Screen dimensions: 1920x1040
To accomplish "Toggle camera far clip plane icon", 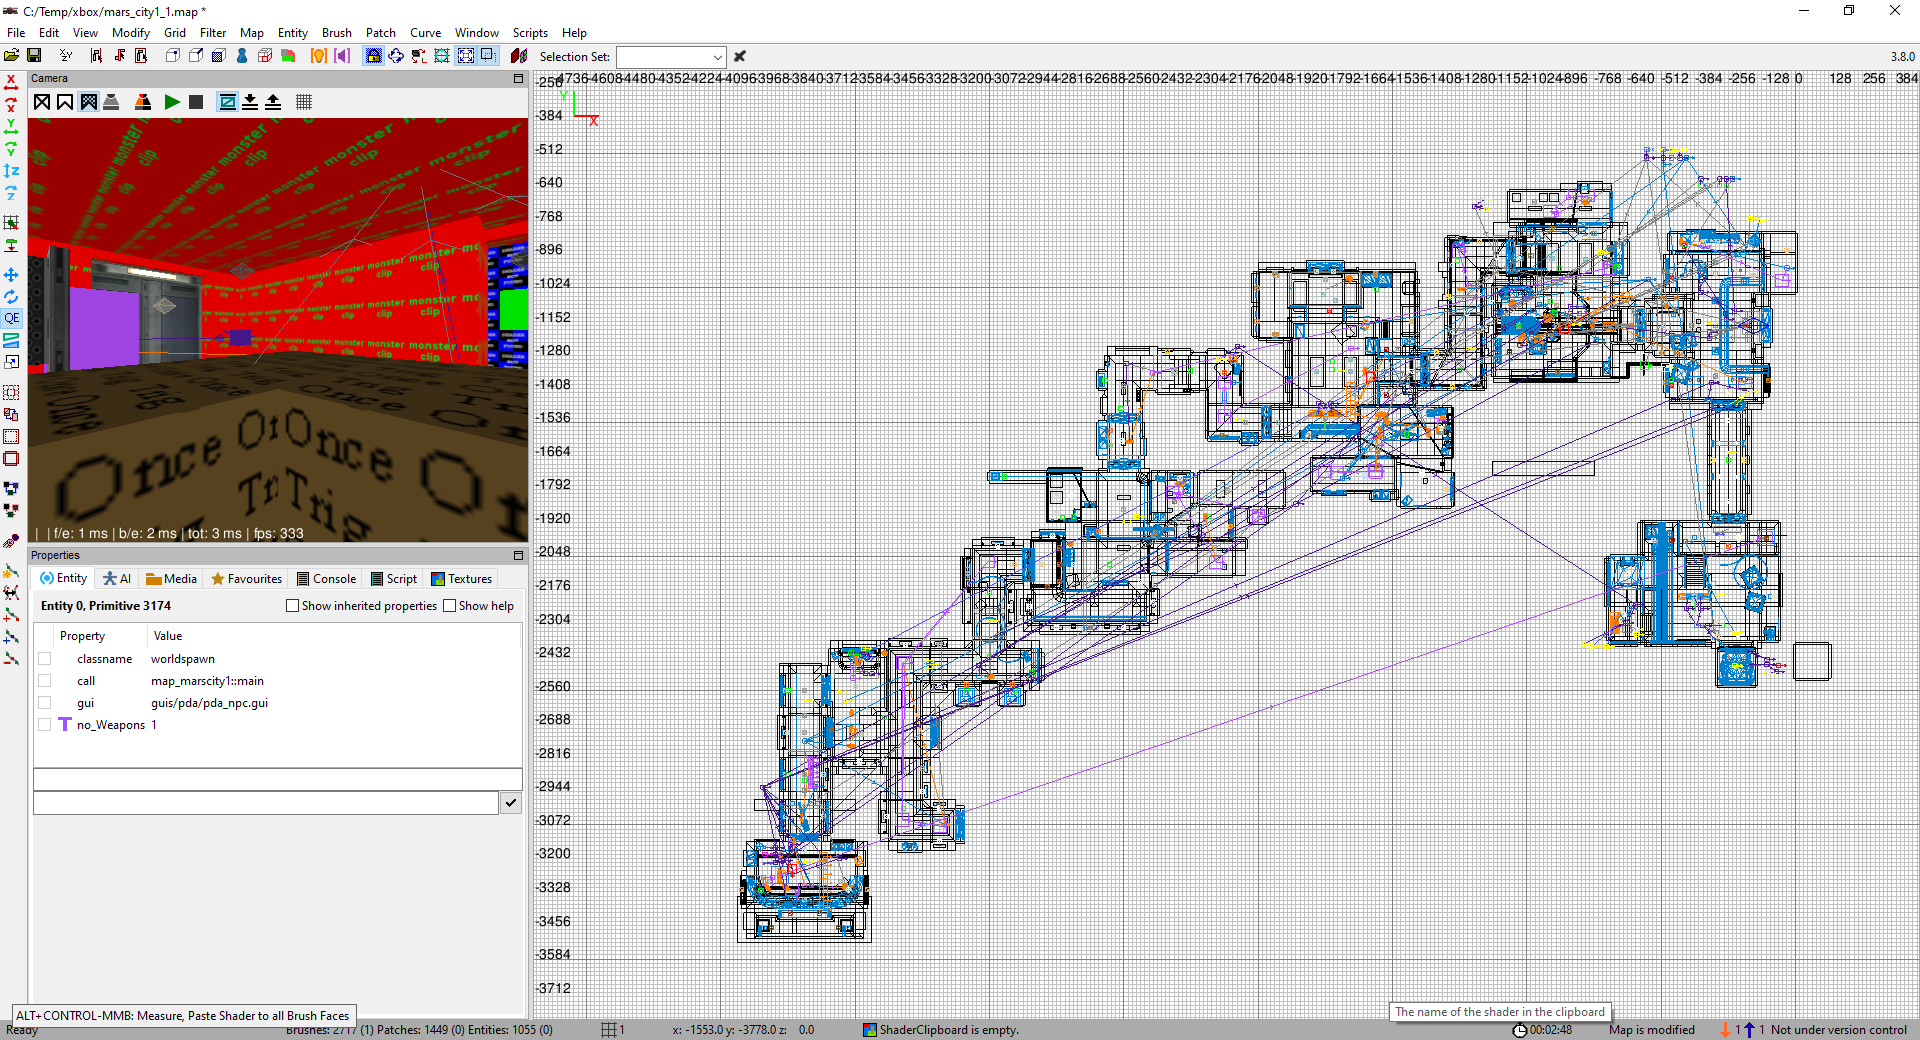I will point(227,102).
